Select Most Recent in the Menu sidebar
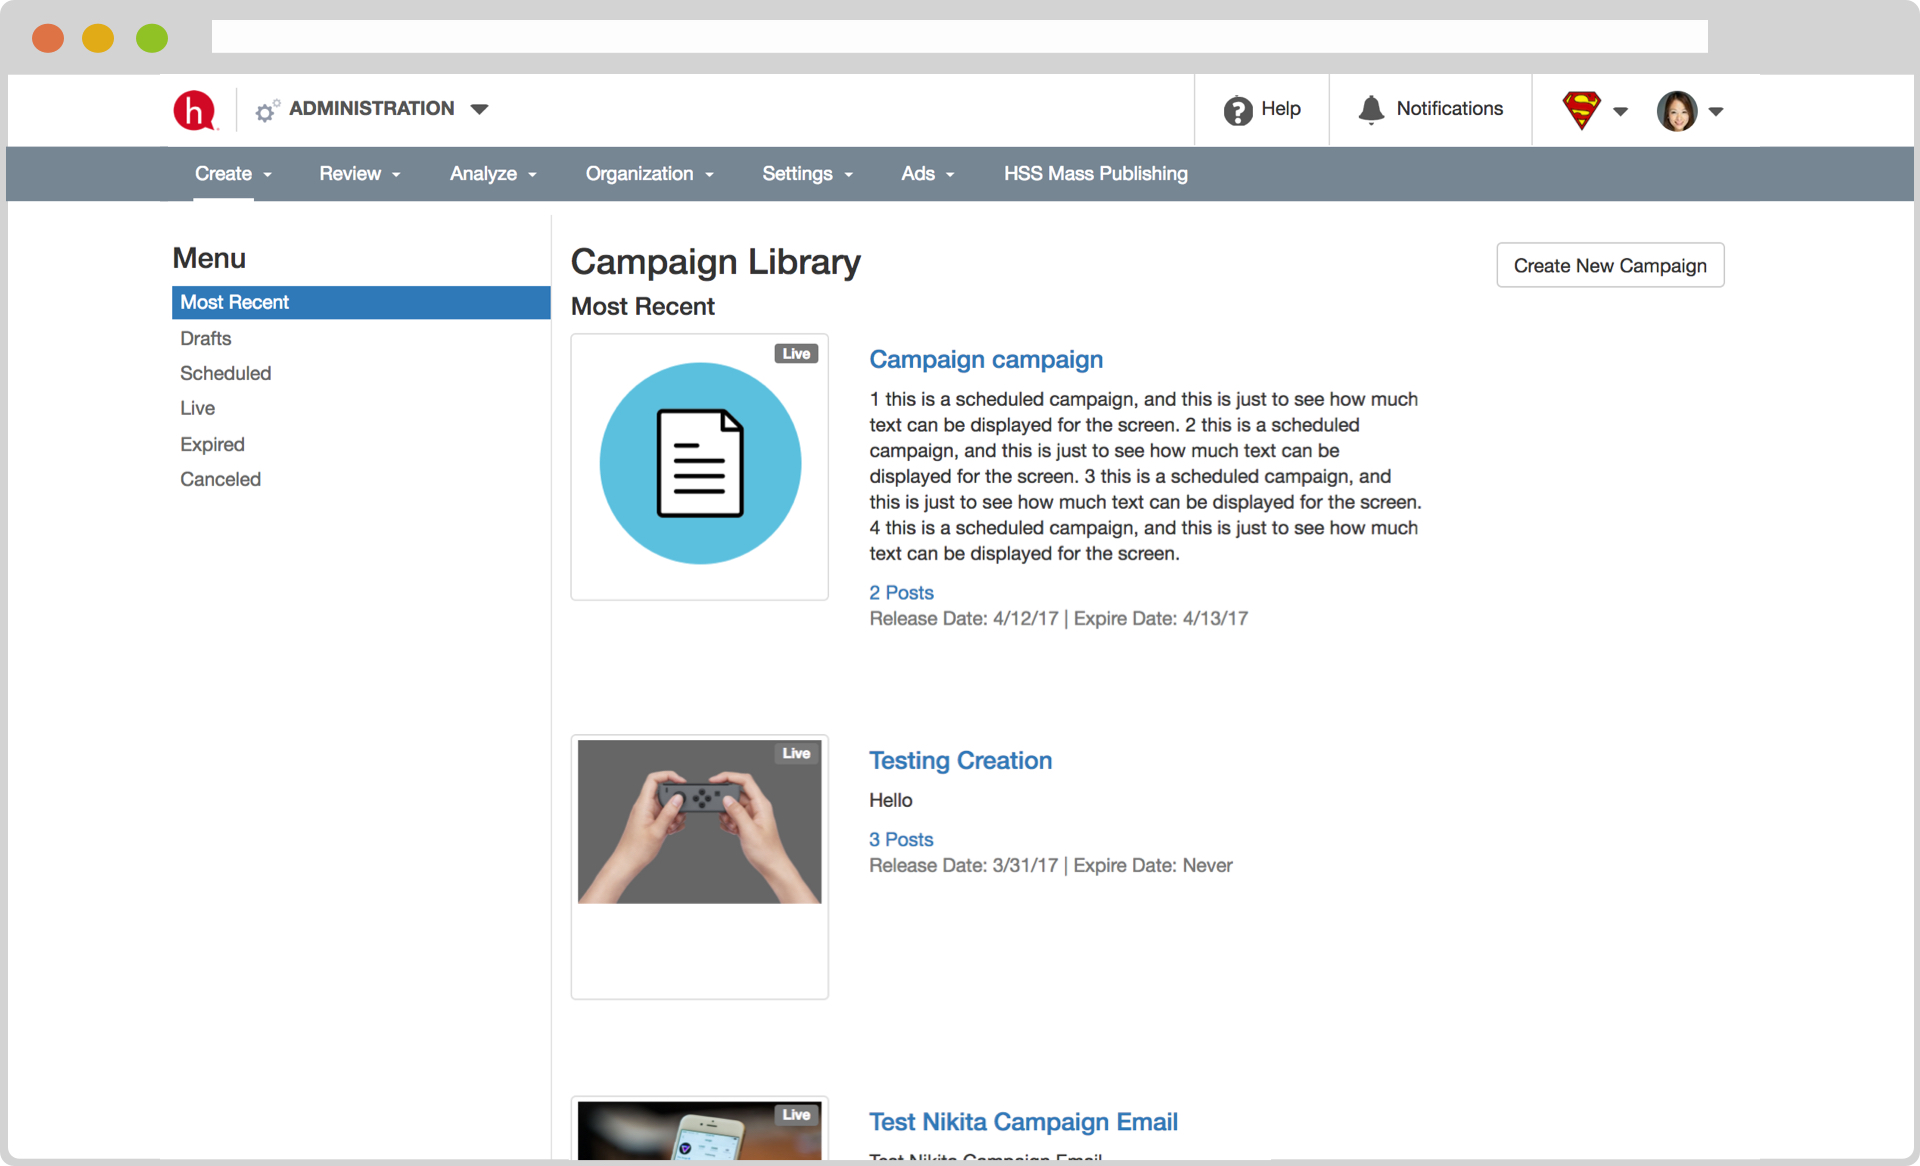1920x1166 pixels. pyautogui.click(x=361, y=303)
